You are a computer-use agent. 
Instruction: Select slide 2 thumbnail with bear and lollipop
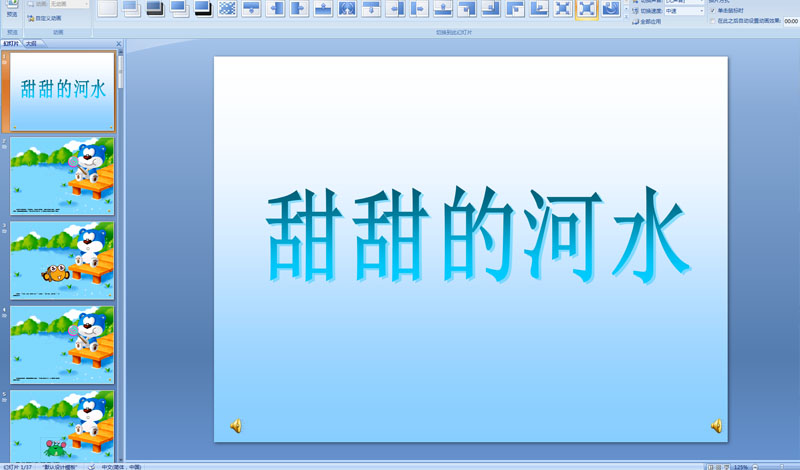click(x=62, y=176)
